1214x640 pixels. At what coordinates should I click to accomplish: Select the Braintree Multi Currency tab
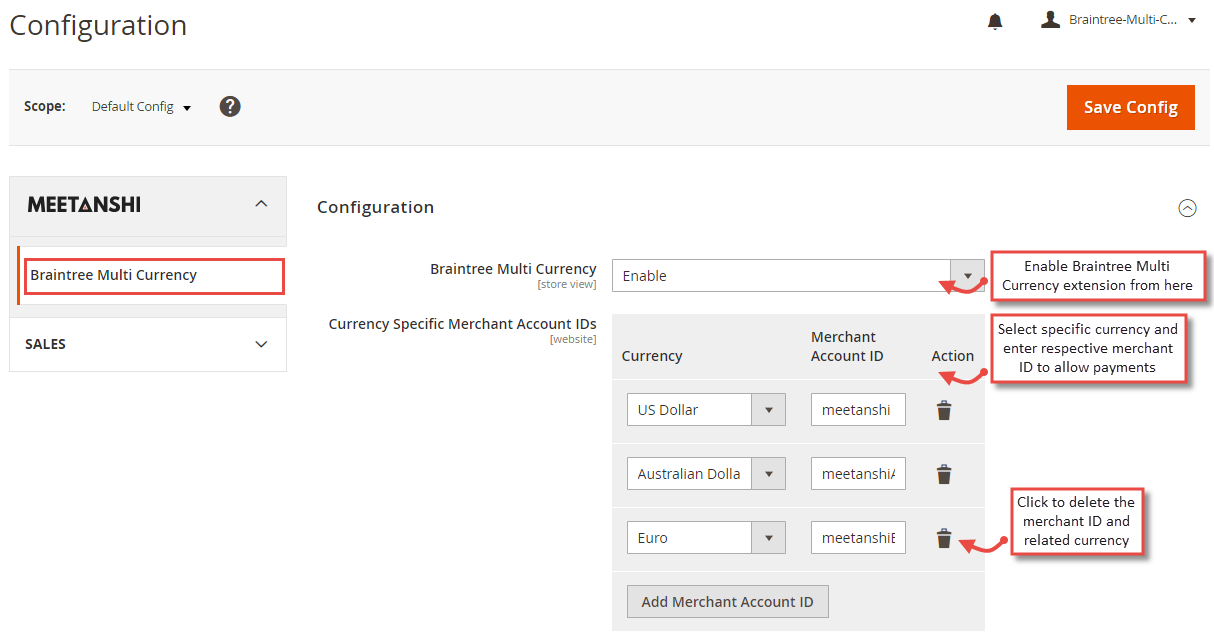[154, 275]
